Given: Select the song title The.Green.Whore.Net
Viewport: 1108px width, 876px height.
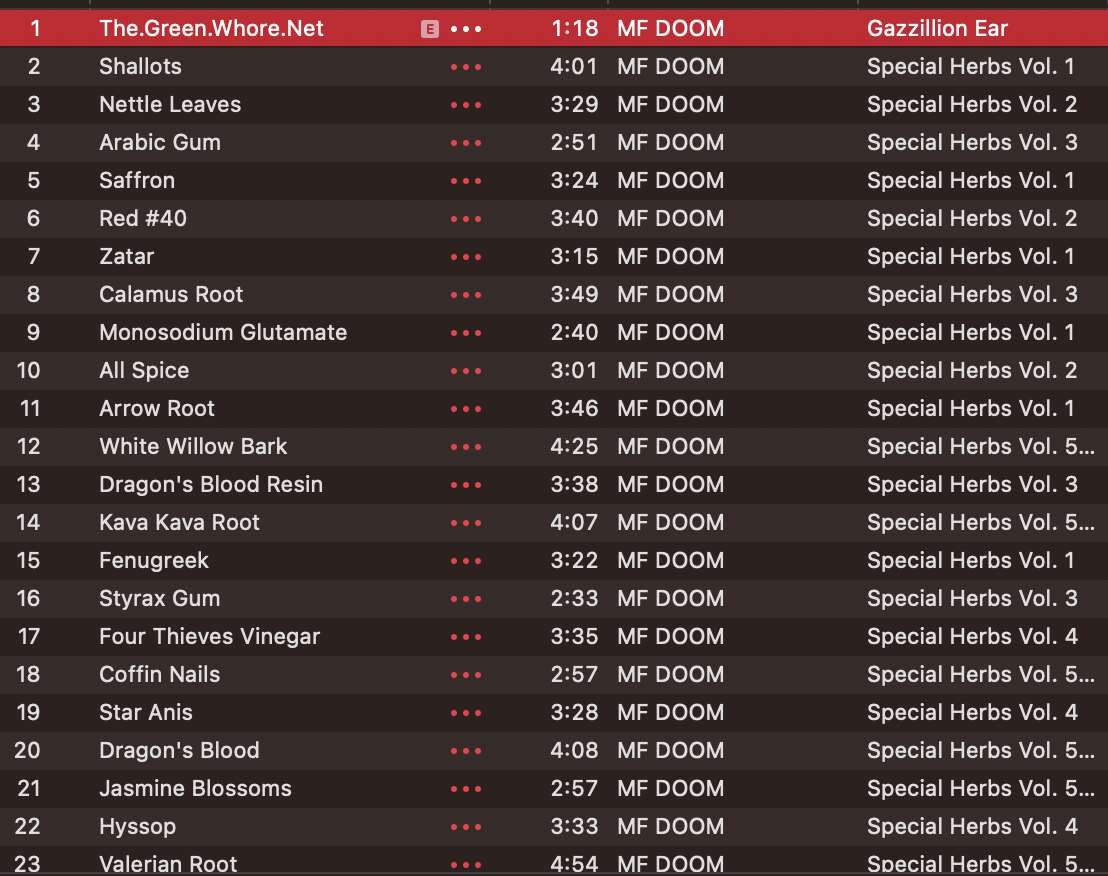Looking at the screenshot, I should [x=211, y=28].
